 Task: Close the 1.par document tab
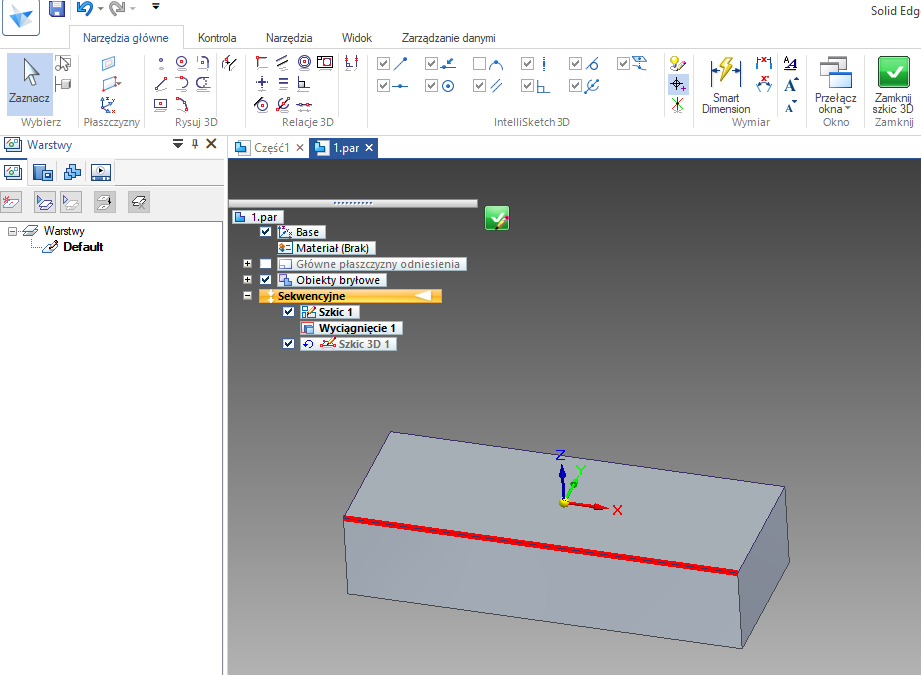(369, 148)
